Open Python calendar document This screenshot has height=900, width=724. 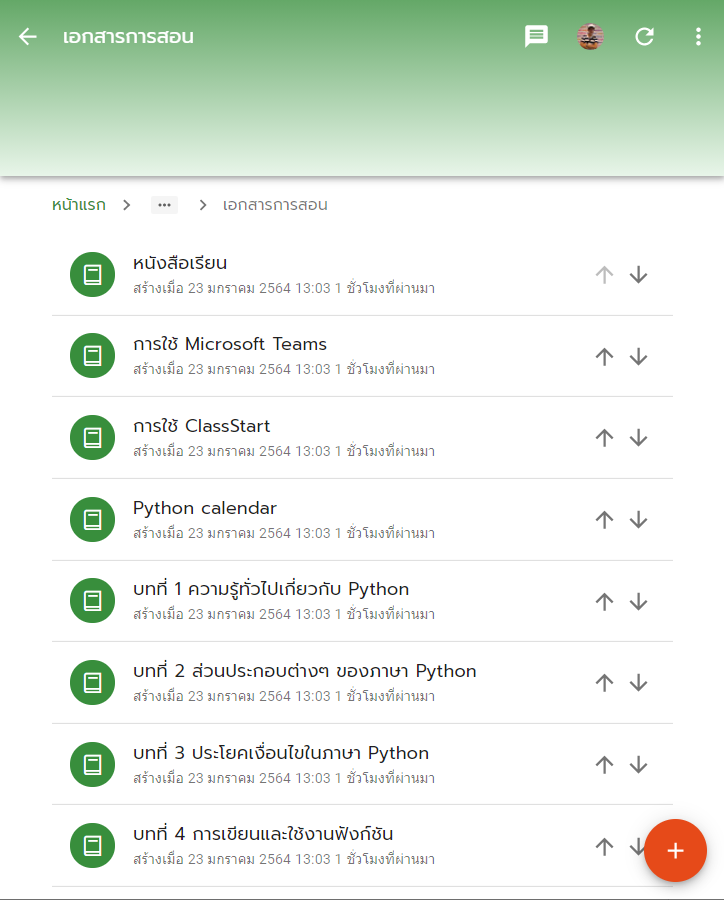click(205, 508)
